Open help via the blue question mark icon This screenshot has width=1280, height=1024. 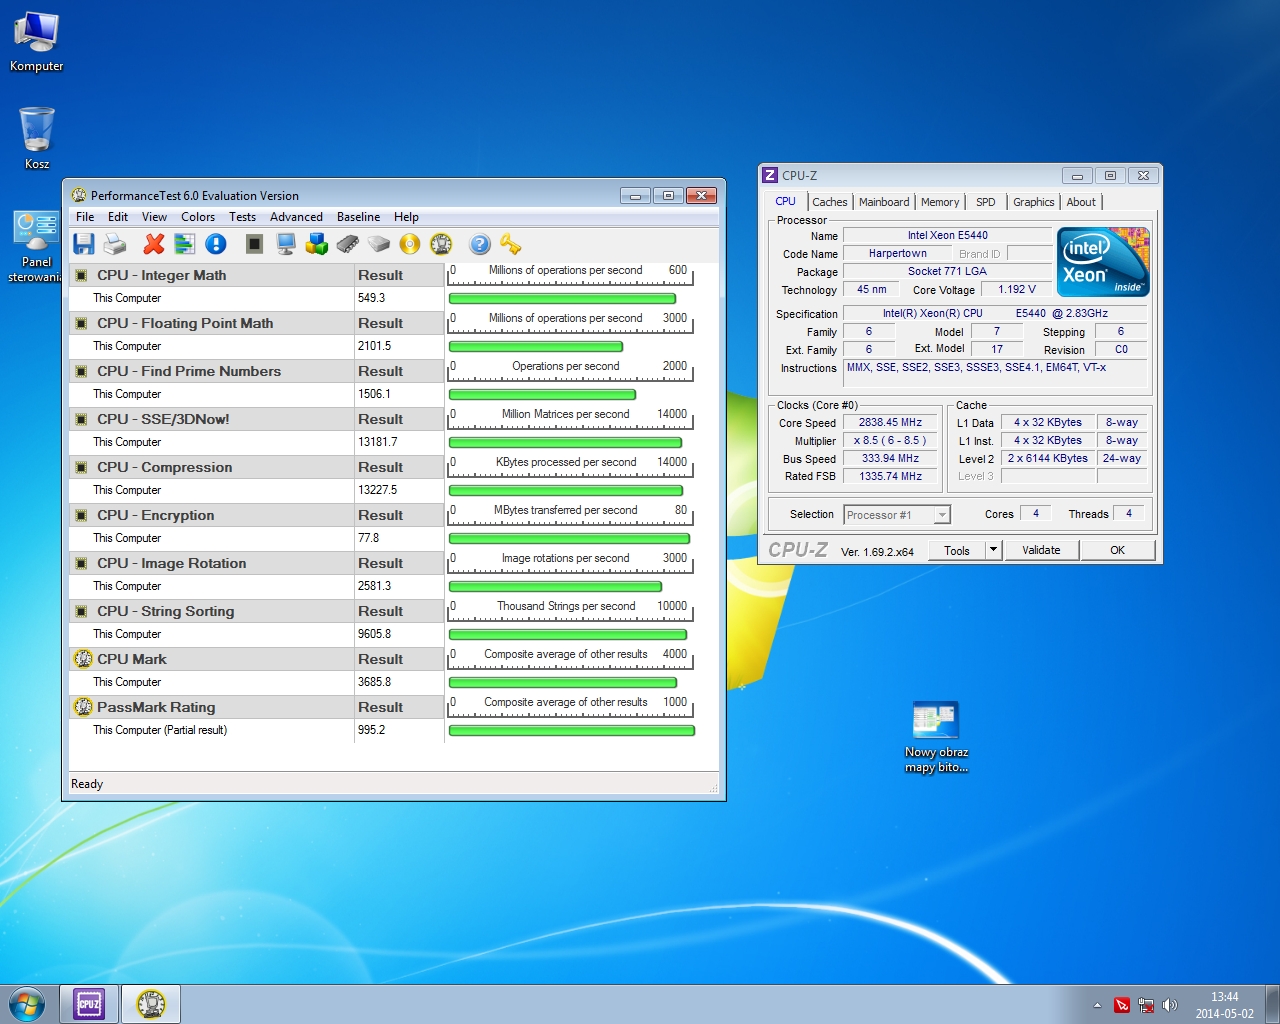pos(478,244)
